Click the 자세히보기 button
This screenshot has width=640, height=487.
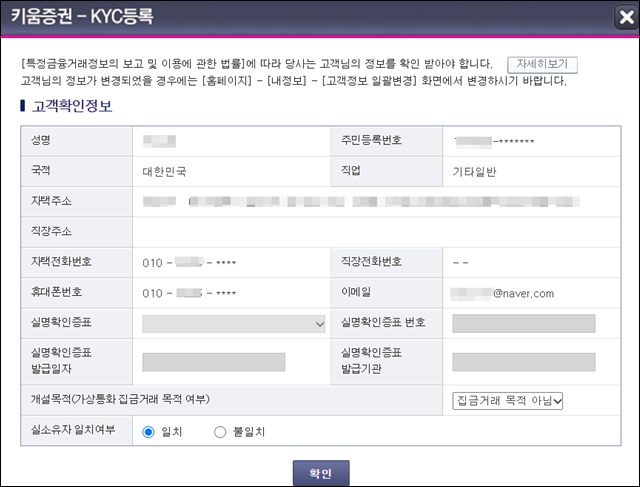542,64
